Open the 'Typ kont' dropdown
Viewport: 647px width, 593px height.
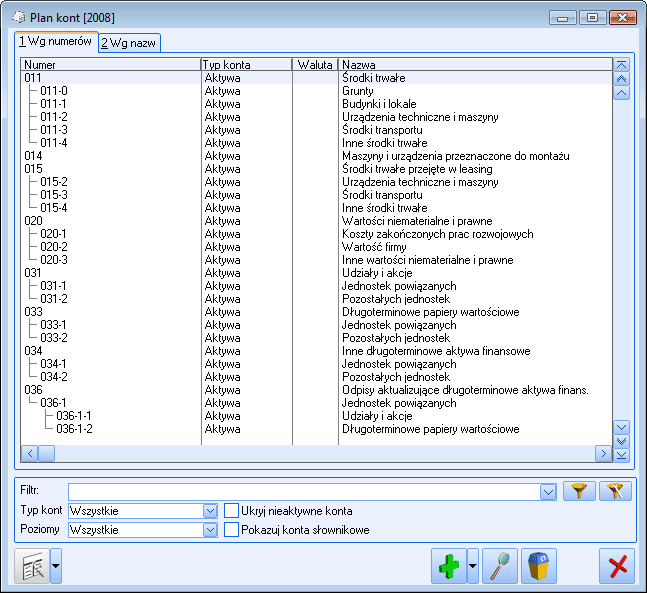click(x=210, y=511)
